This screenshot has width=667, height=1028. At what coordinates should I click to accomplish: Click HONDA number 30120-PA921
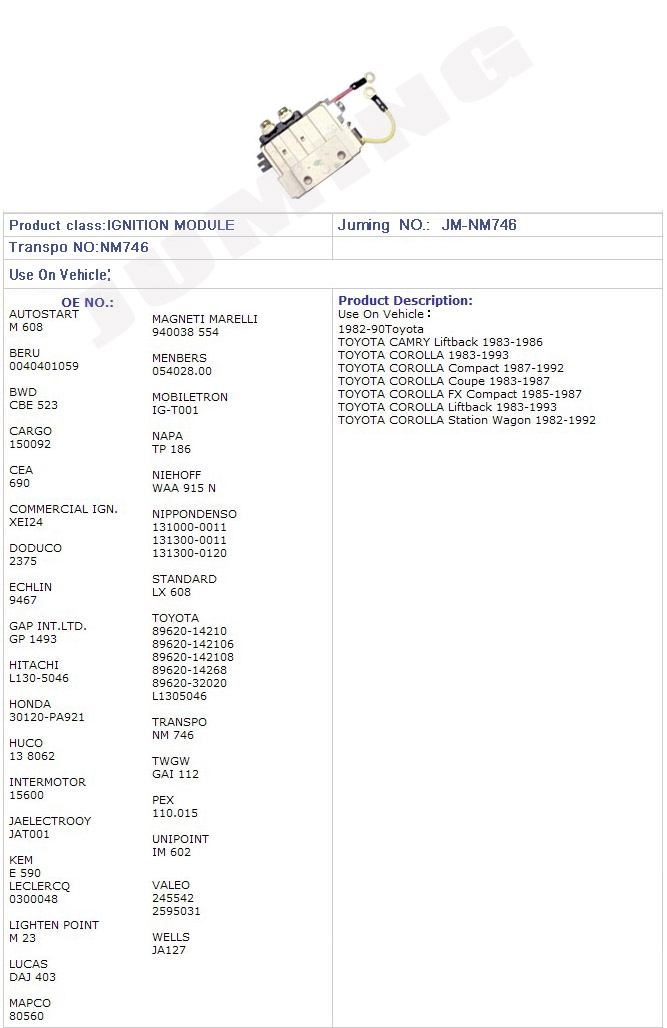pyautogui.click(x=47, y=717)
